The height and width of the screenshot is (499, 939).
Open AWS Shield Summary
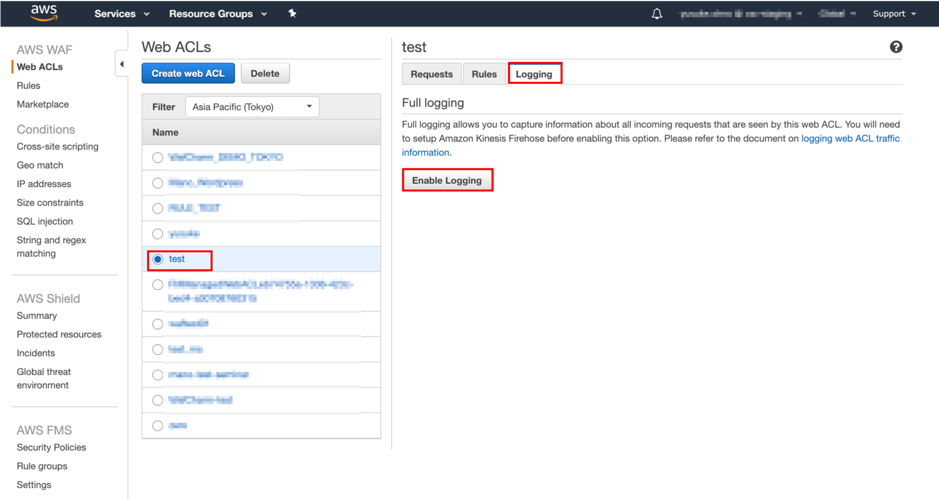tap(37, 316)
